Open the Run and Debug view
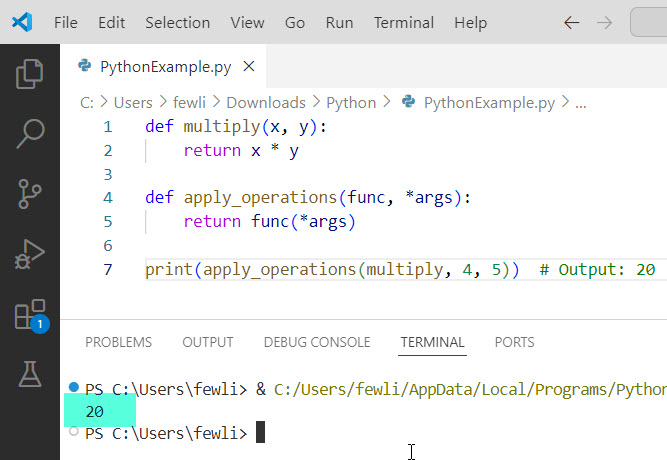The width and height of the screenshot is (667, 460). tap(29, 254)
